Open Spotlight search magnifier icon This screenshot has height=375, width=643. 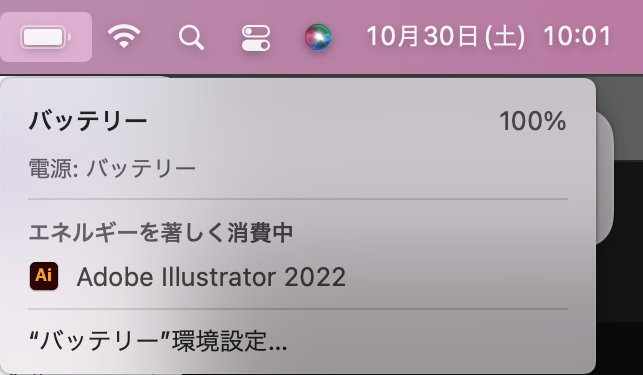coord(191,38)
